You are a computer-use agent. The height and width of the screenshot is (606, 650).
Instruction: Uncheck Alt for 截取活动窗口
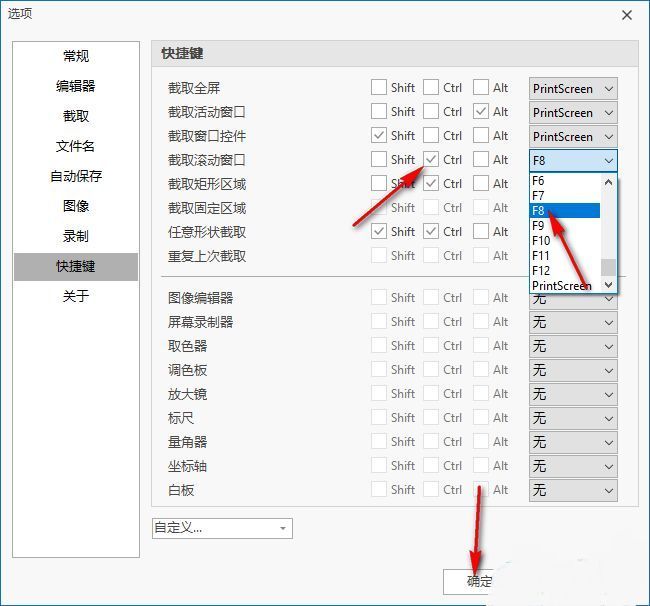point(481,112)
